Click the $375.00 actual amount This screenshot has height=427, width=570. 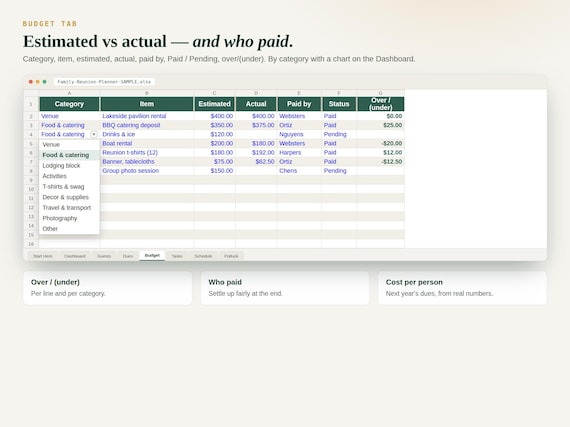(x=263, y=125)
